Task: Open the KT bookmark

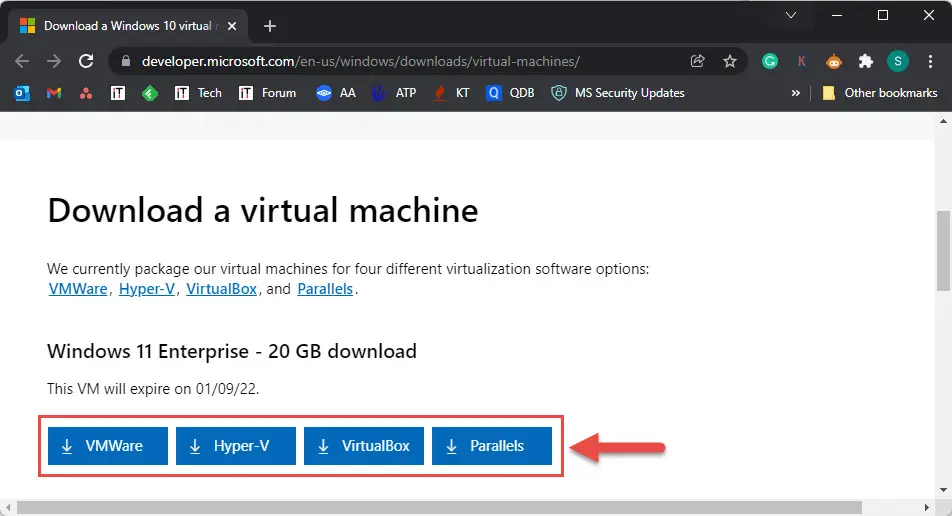Action: click(451, 93)
